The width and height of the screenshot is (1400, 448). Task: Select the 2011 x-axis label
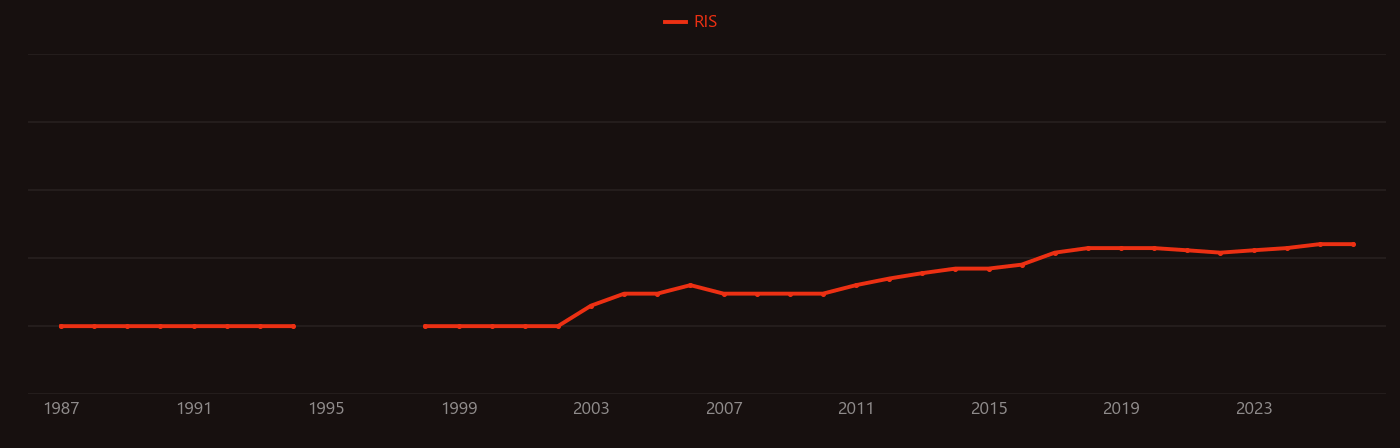click(x=856, y=409)
